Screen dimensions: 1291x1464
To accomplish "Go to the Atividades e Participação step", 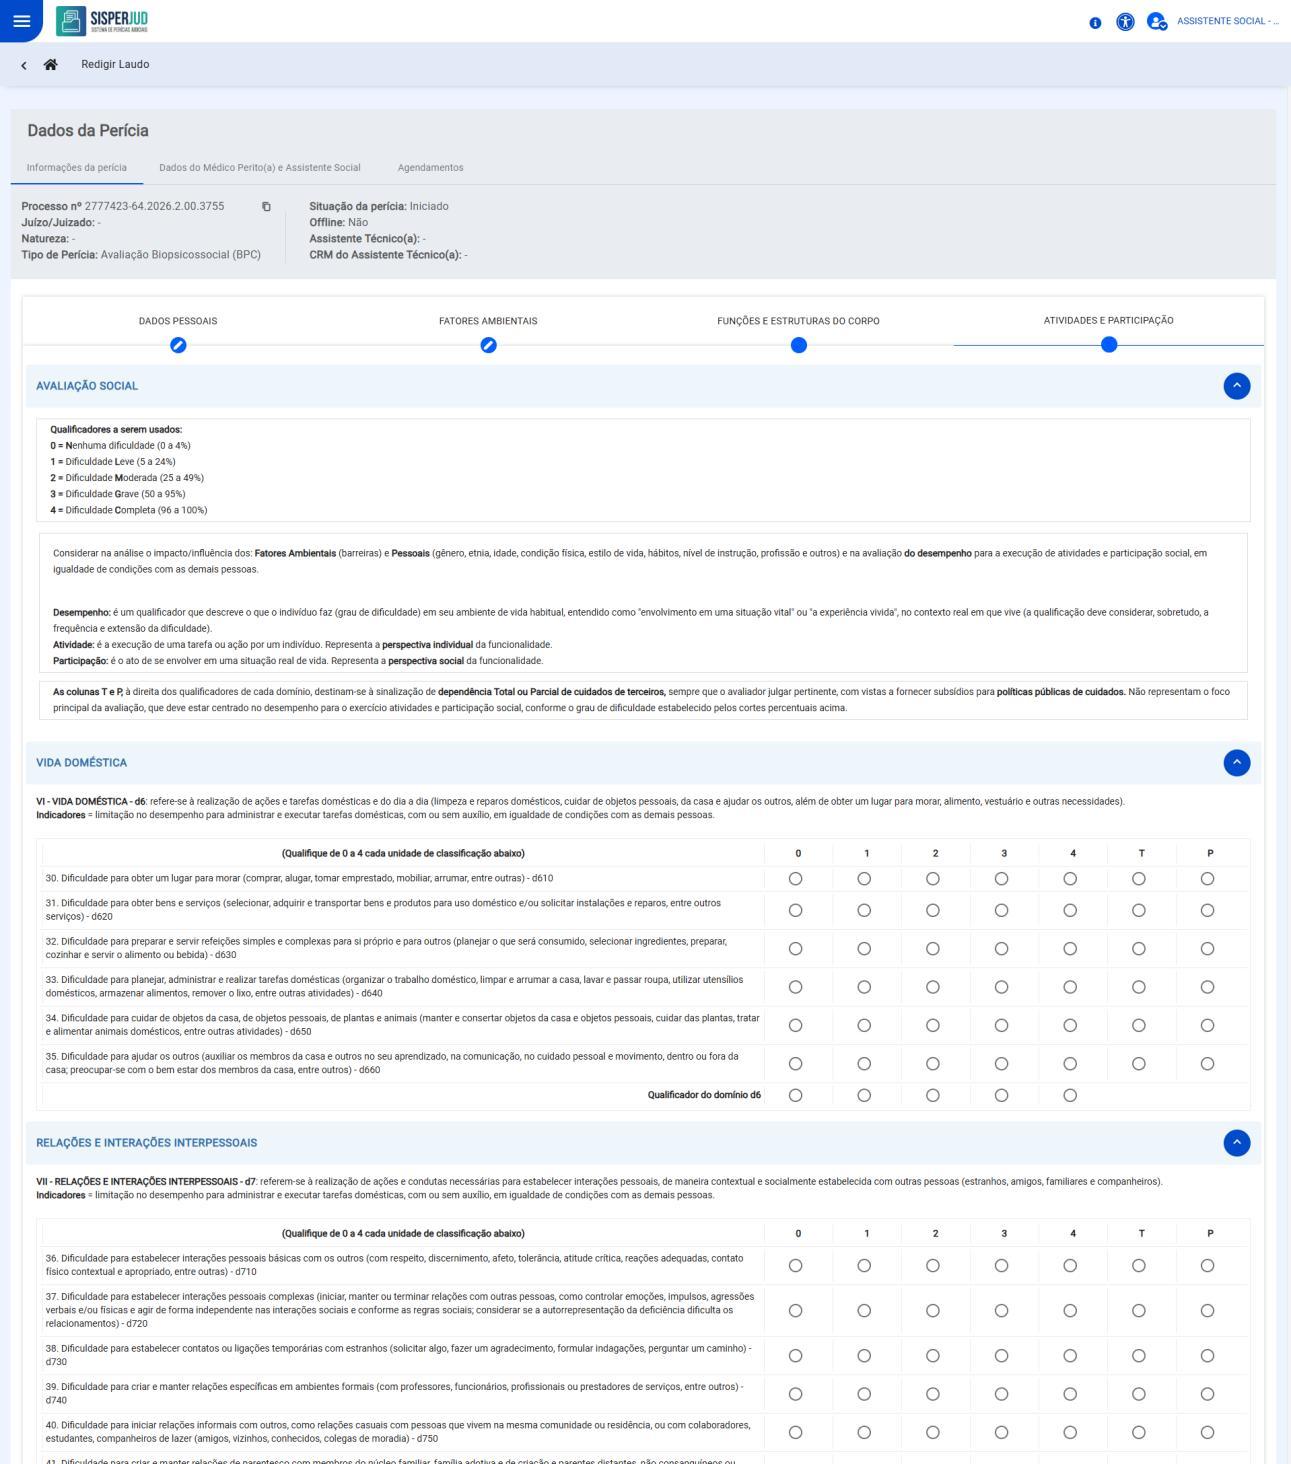I will pyautogui.click(x=1108, y=320).
